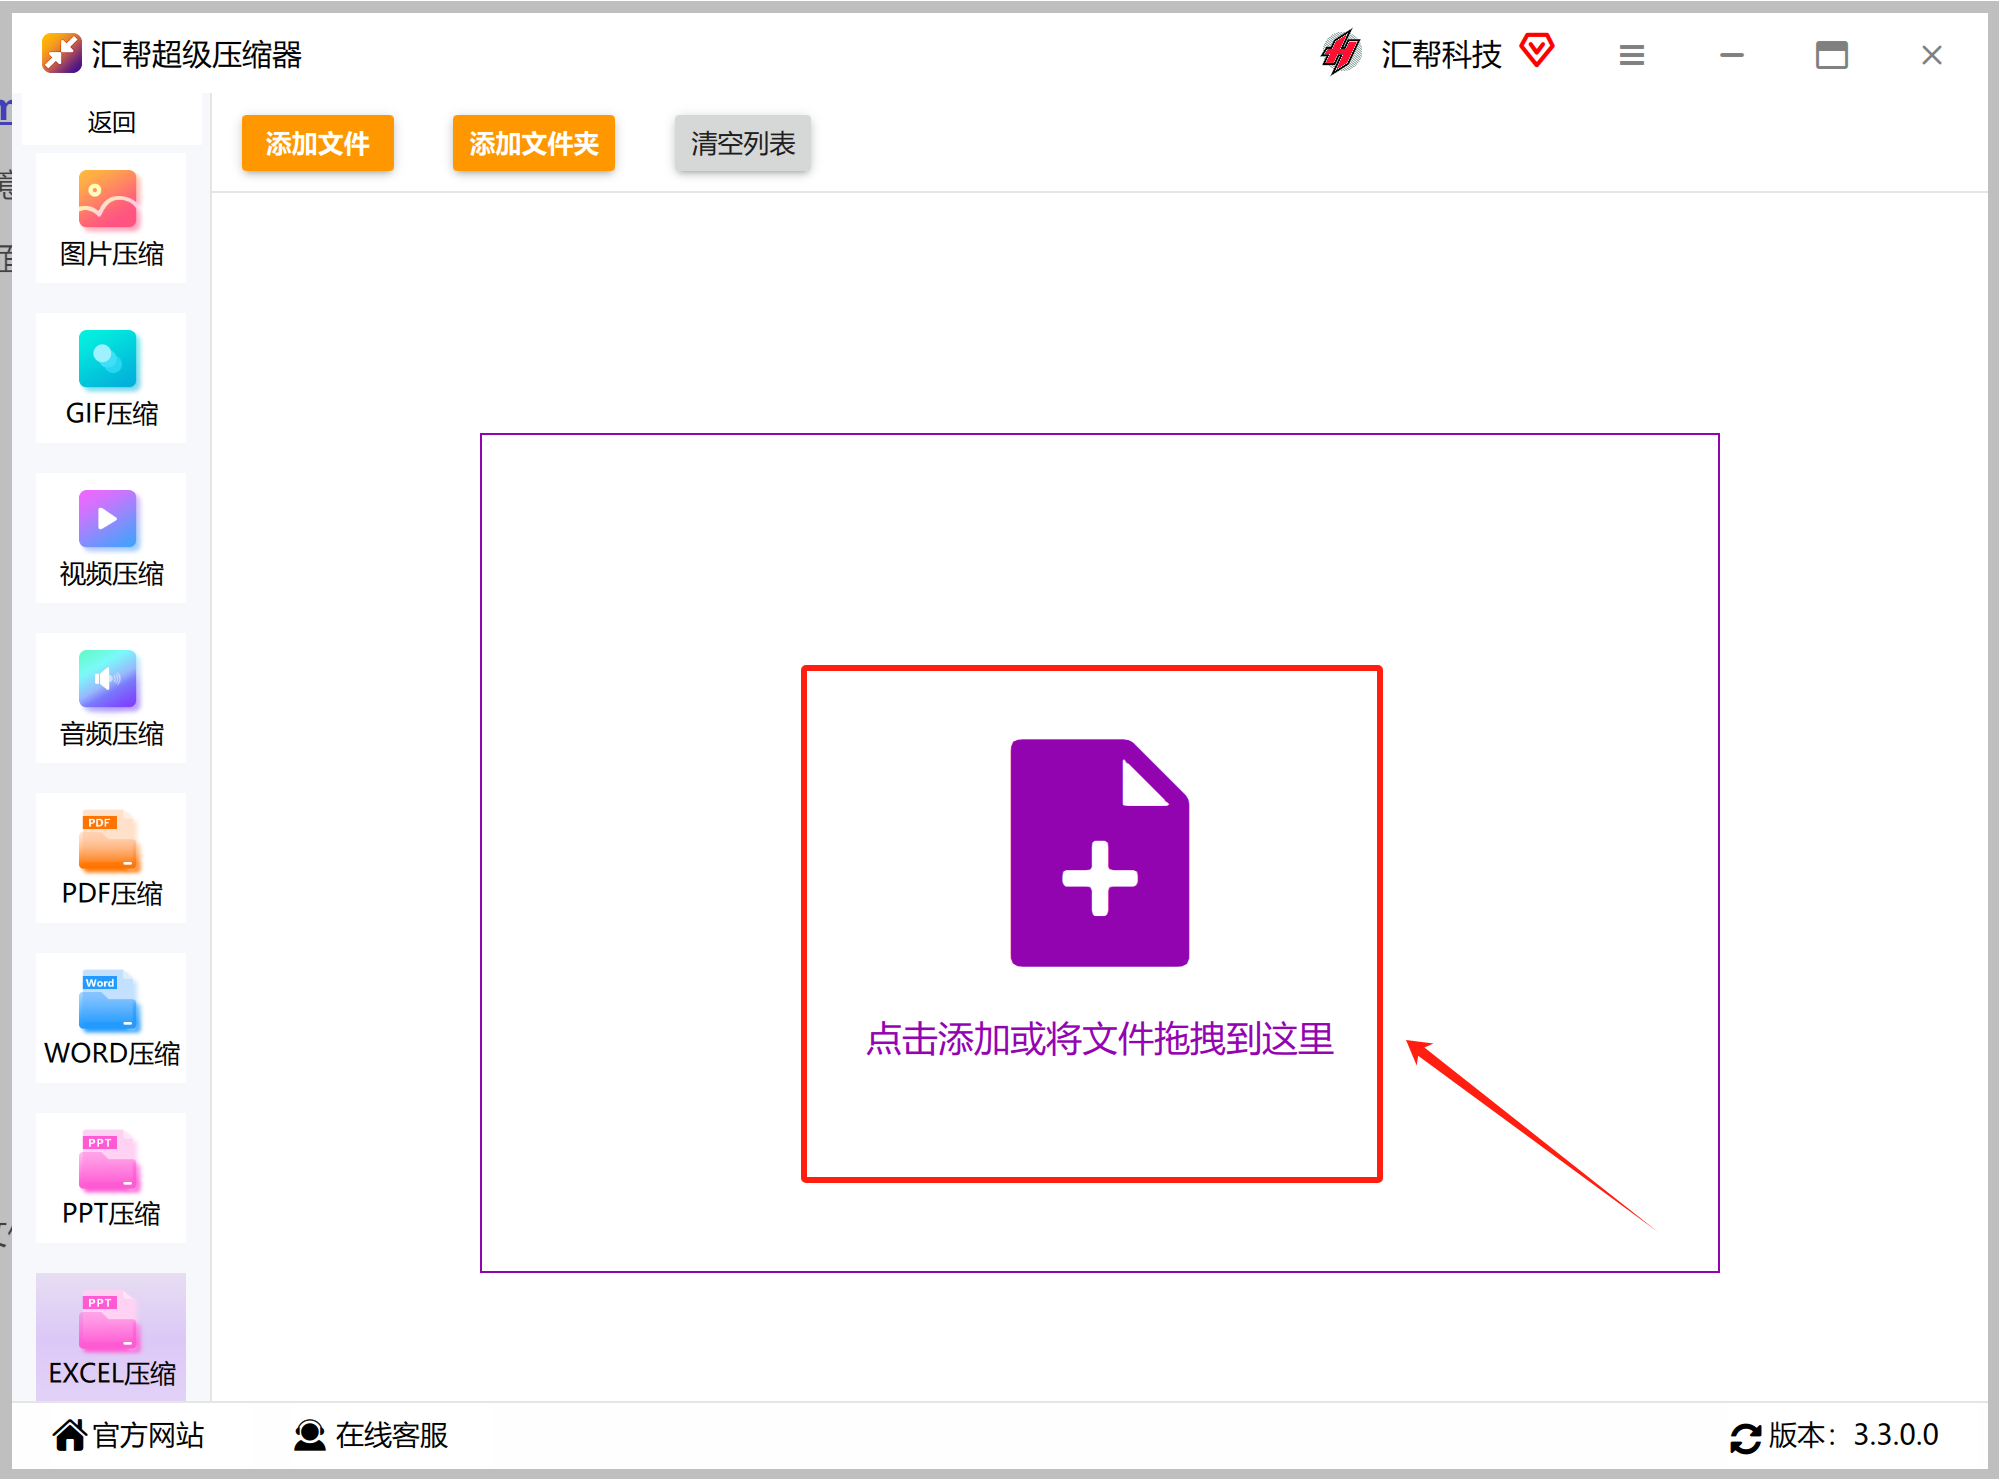Click the 汇帮科技 company logo

click(1340, 53)
